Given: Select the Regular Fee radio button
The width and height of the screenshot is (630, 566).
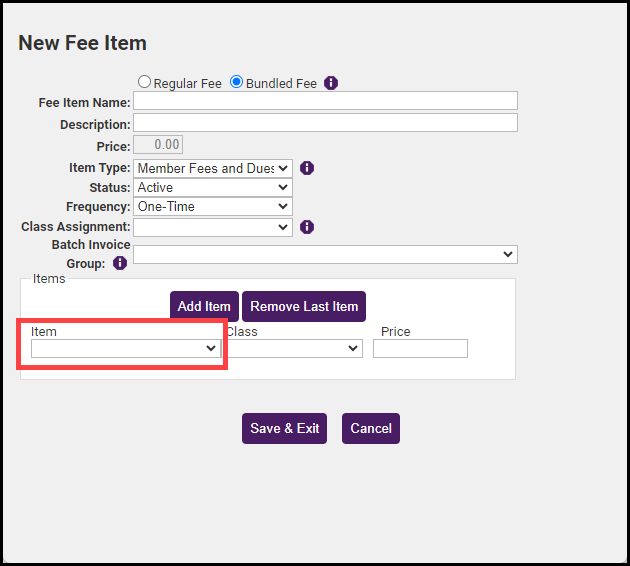Looking at the screenshot, I should point(145,83).
